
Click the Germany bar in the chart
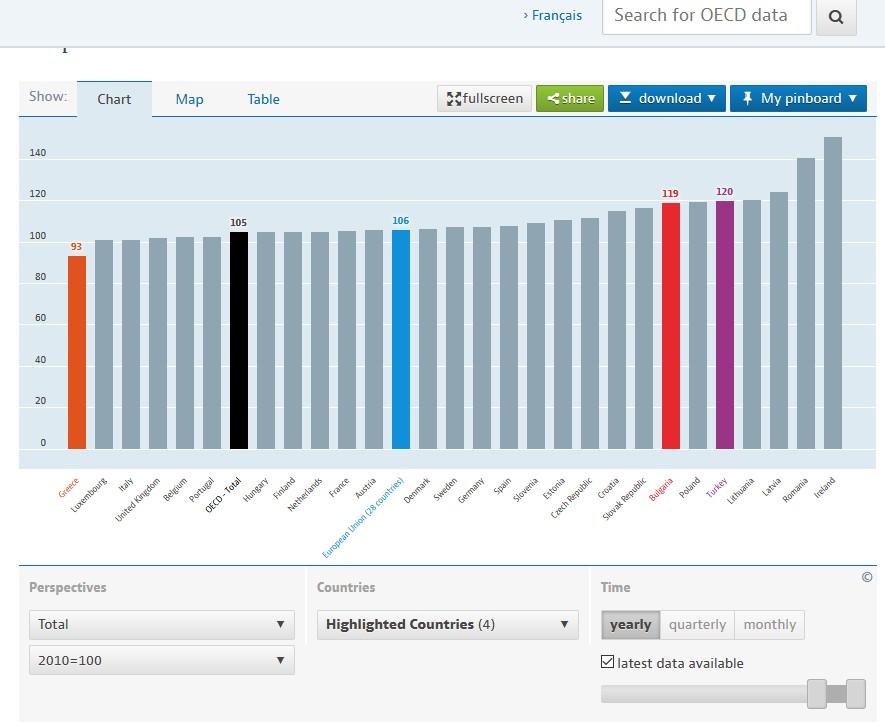tap(481, 338)
